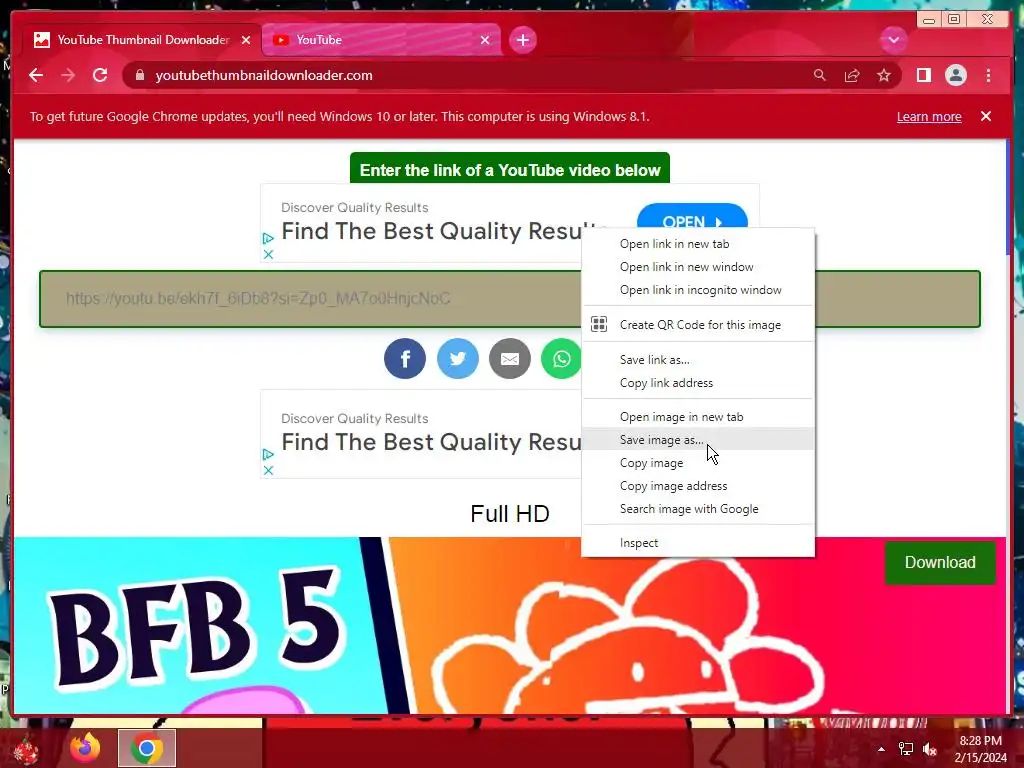This screenshot has width=1024, height=768.
Task: Choose Open link in incognito window
Action: (697, 290)
